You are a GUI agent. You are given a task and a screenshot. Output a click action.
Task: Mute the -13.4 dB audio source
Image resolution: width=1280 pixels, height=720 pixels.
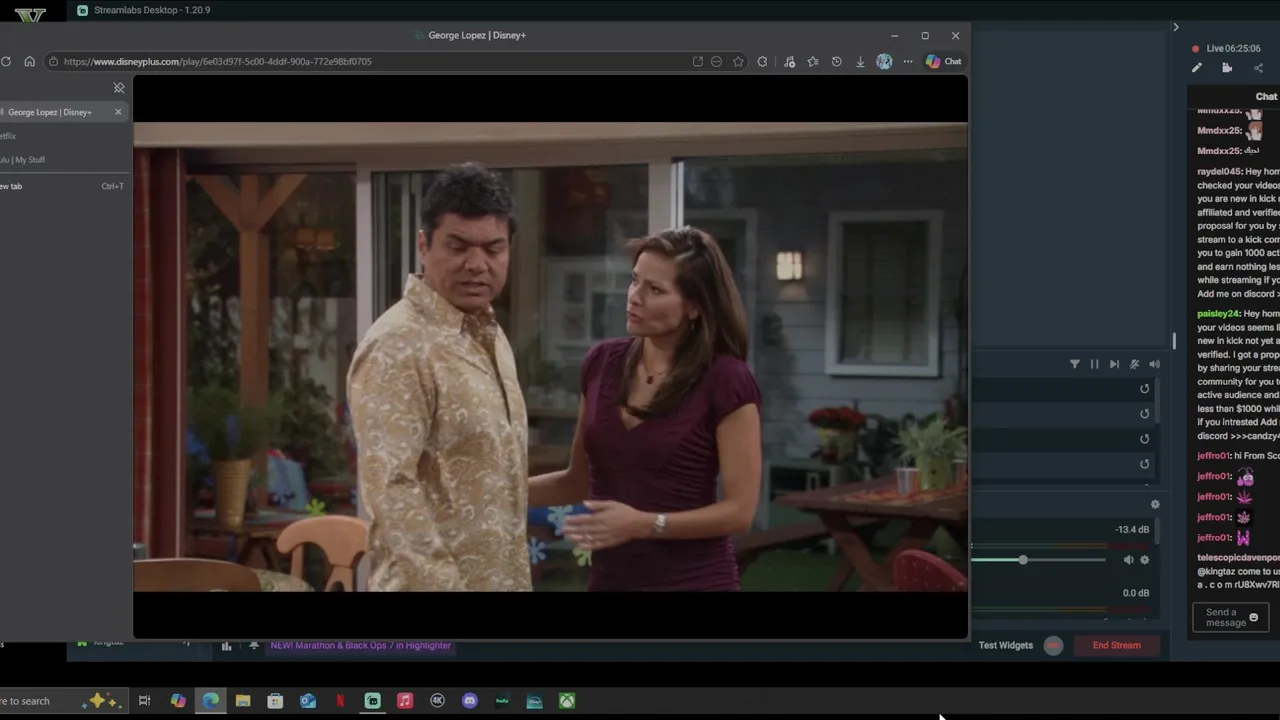pyautogui.click(x=1128, y=560)
